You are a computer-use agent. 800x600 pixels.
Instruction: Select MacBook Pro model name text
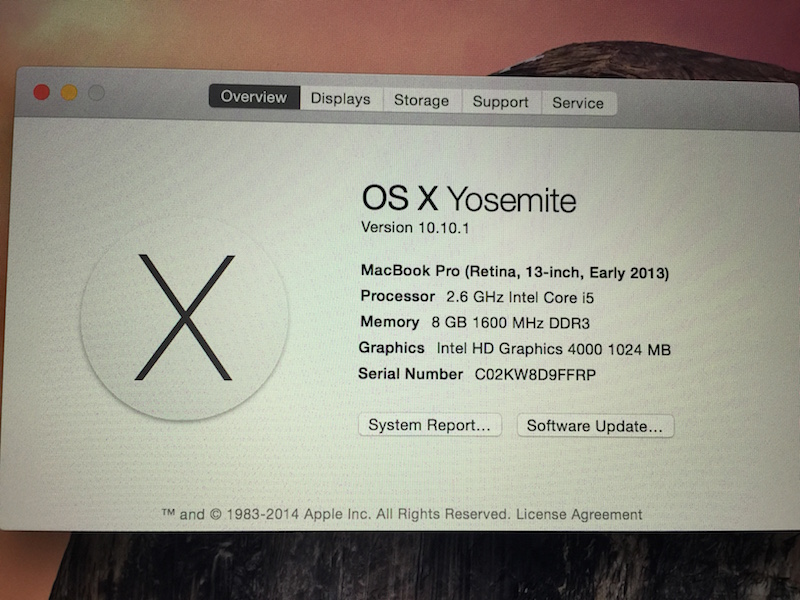coord(515,271)
